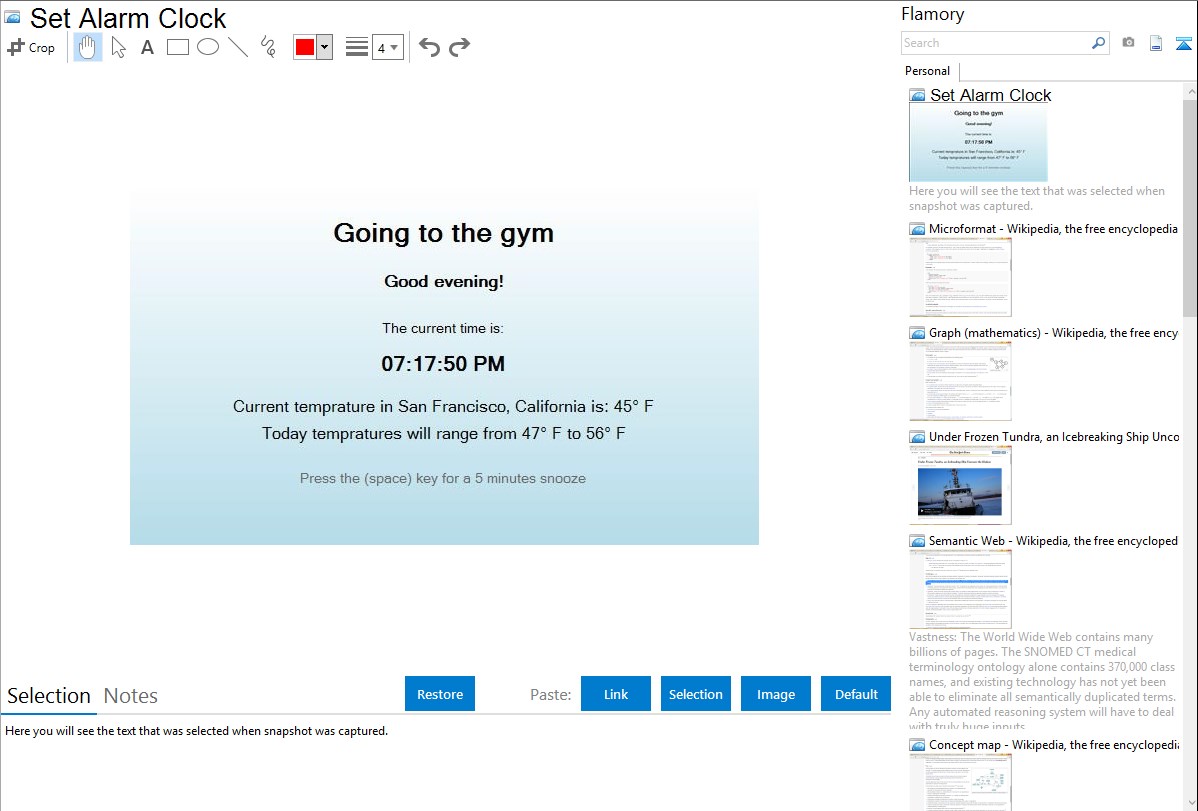Click the sidebar scroll up arrow
Screen dimensions: 1198x811
1190,91
